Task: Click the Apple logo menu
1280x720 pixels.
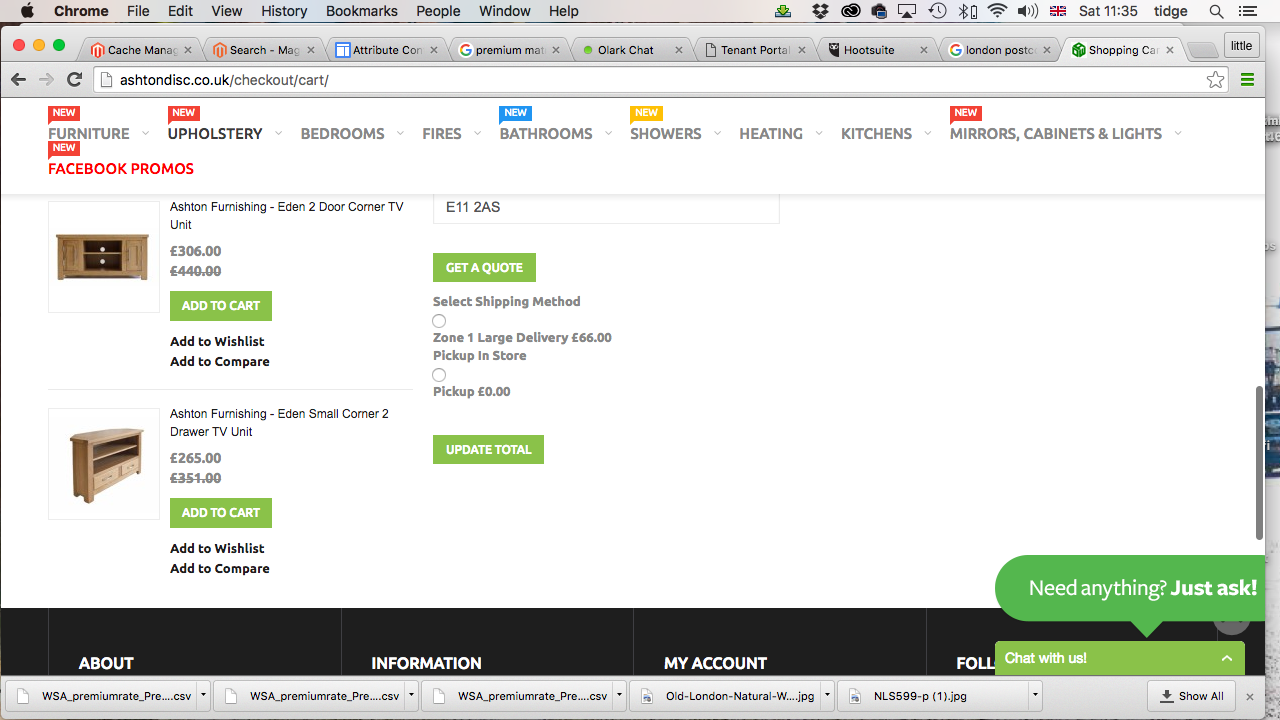Action: pos(27,11)
